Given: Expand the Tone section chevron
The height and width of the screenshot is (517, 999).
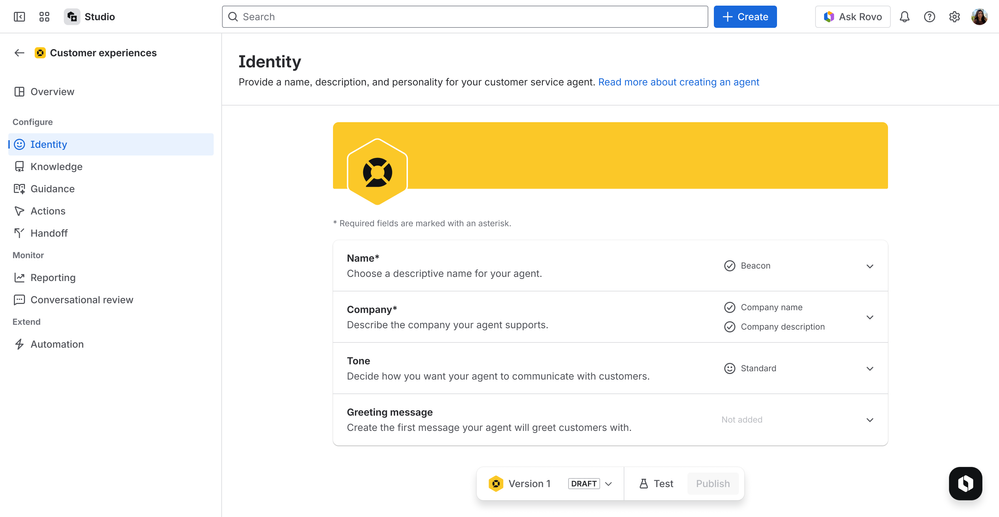Looking at the screenshot, I should point(869,369).
